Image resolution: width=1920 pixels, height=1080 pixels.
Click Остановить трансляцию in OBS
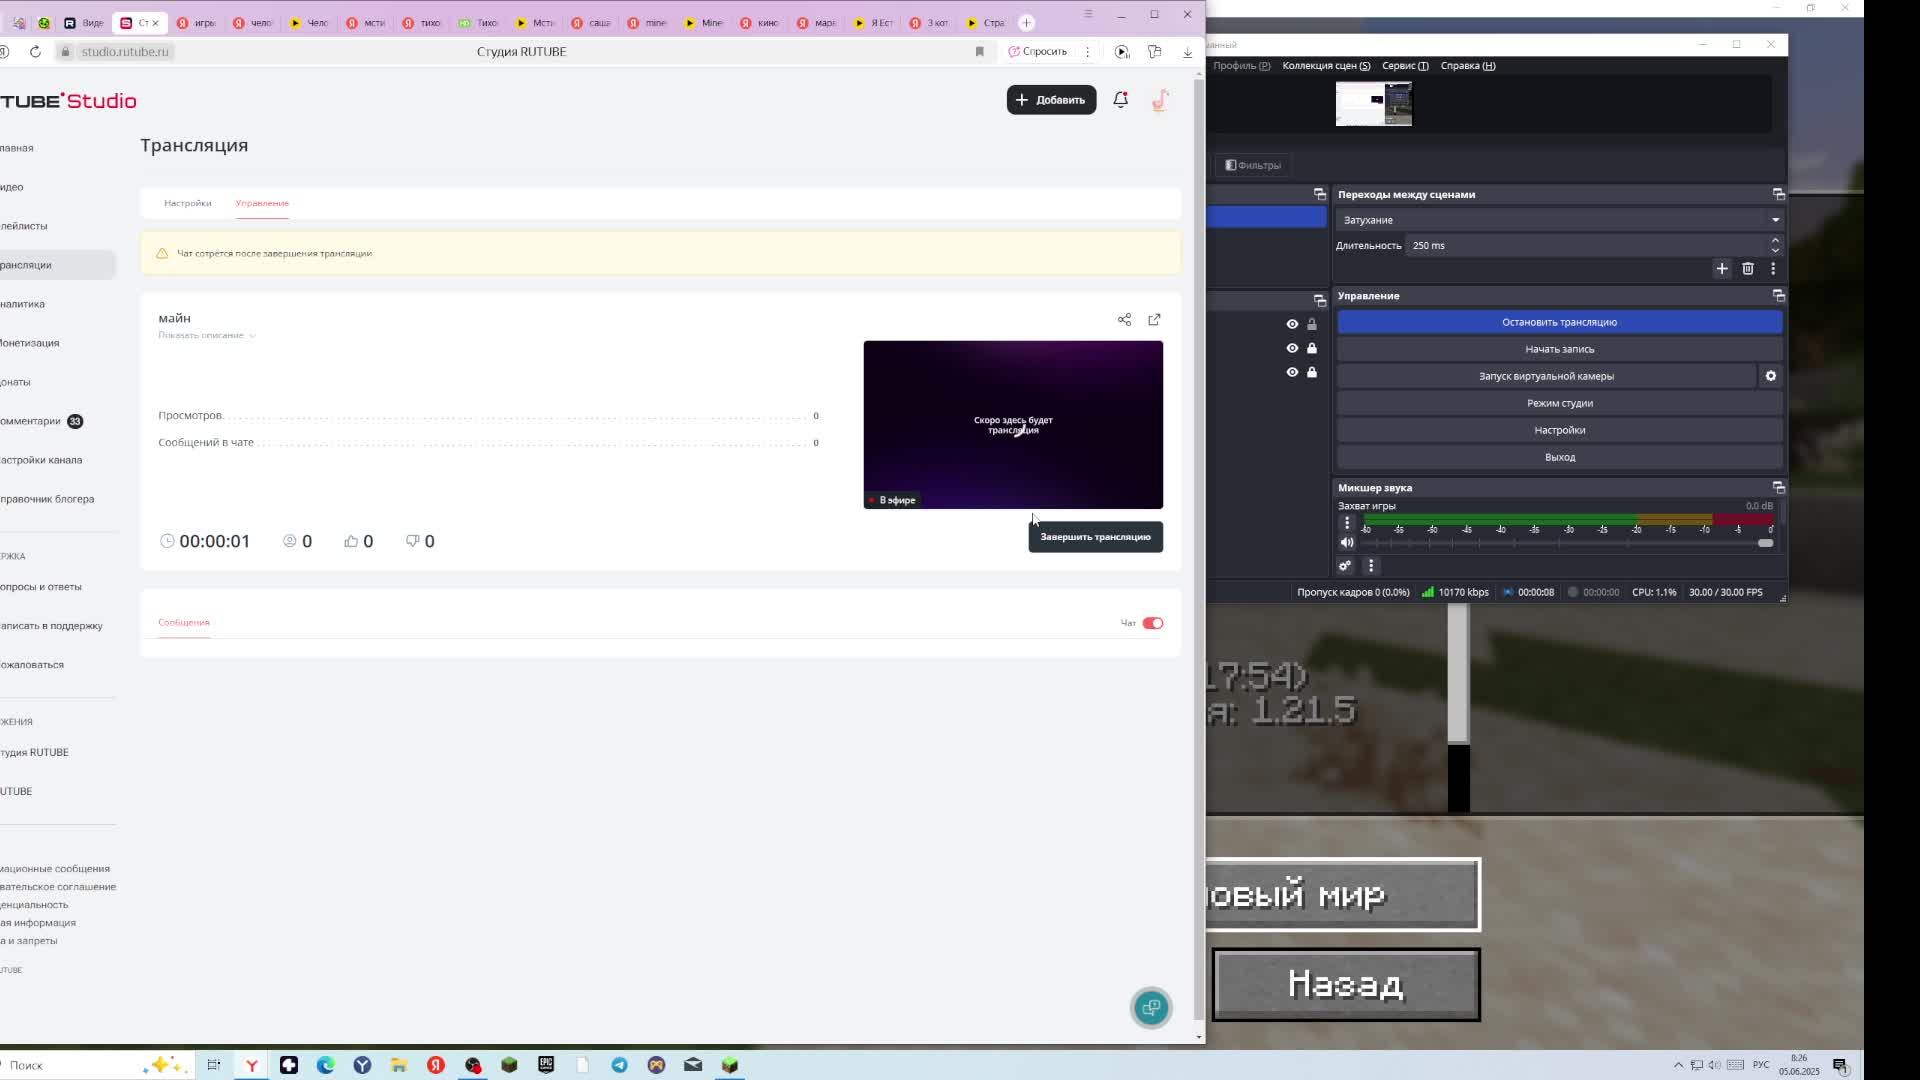(x=1558, y=322)
